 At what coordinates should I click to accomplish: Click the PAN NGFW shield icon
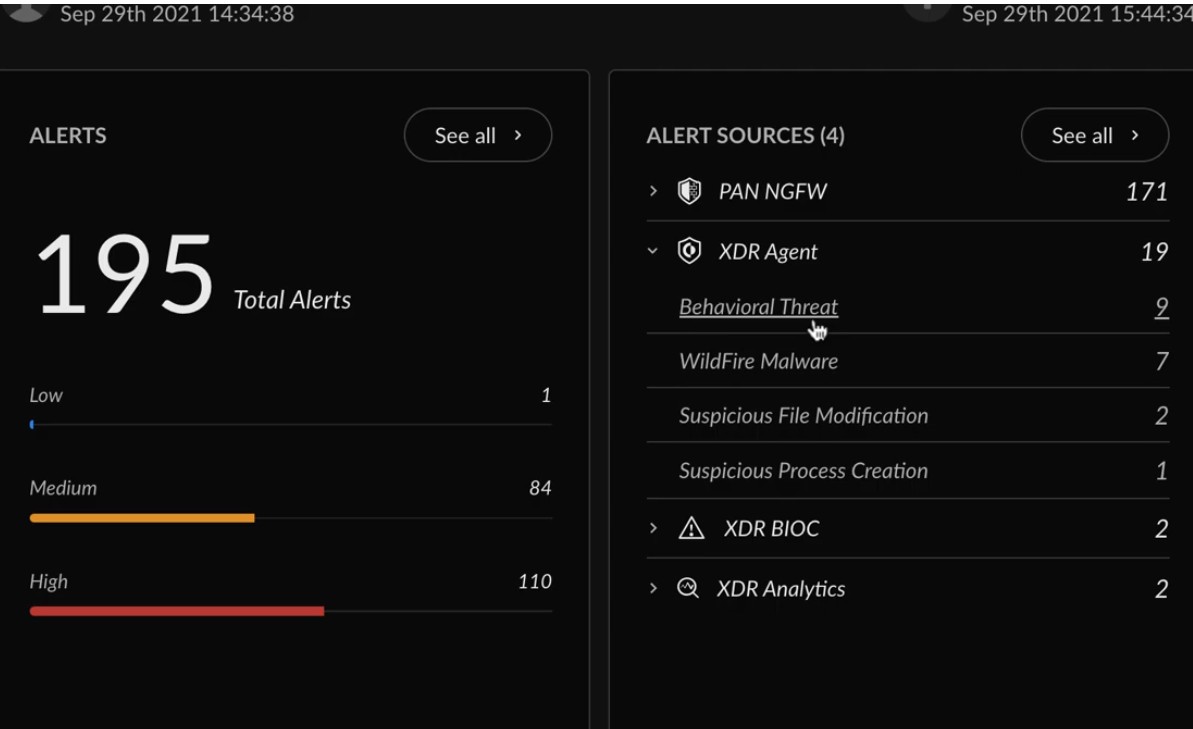pyautogui.click(x=689, y=190)
